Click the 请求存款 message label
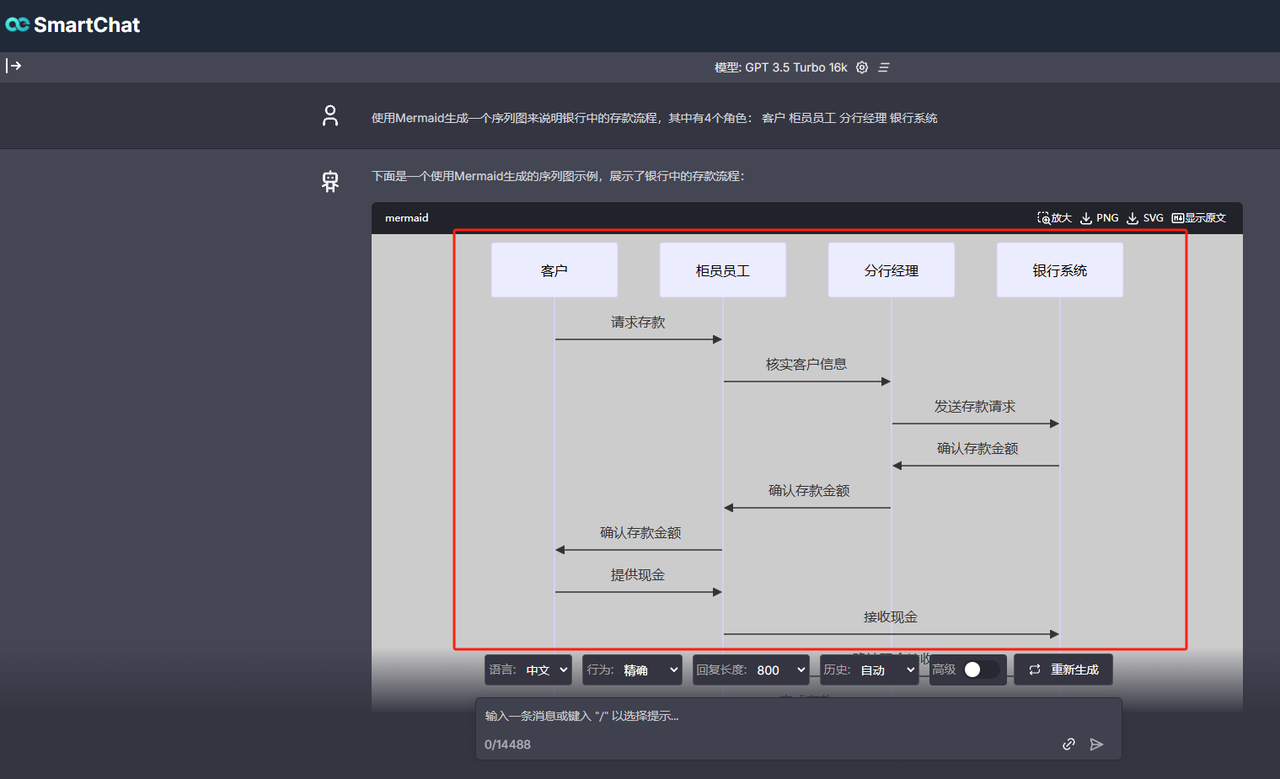Screen dimensions: 1280x779 coord(638,322)
